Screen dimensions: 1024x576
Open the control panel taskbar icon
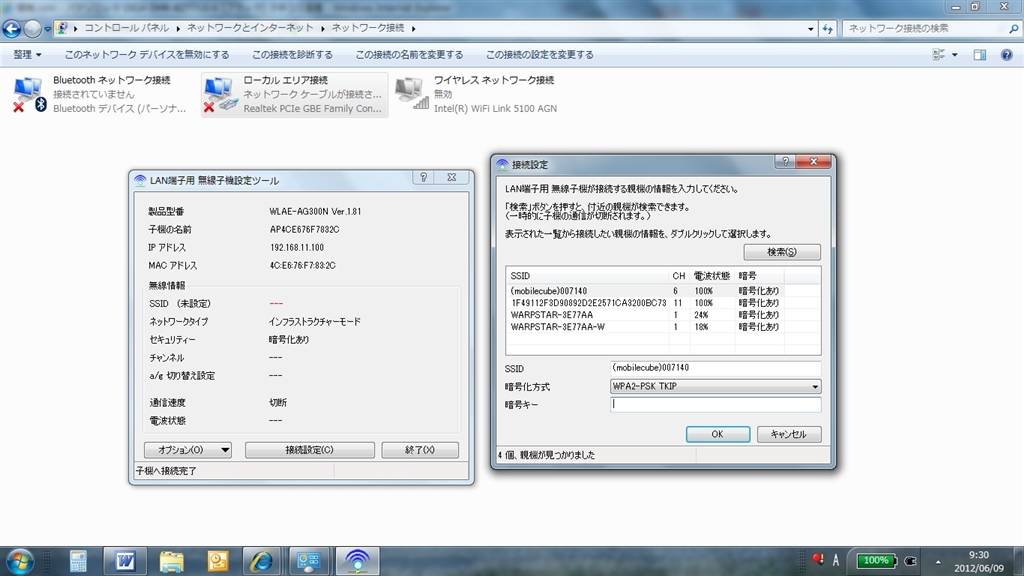point(308,562)
